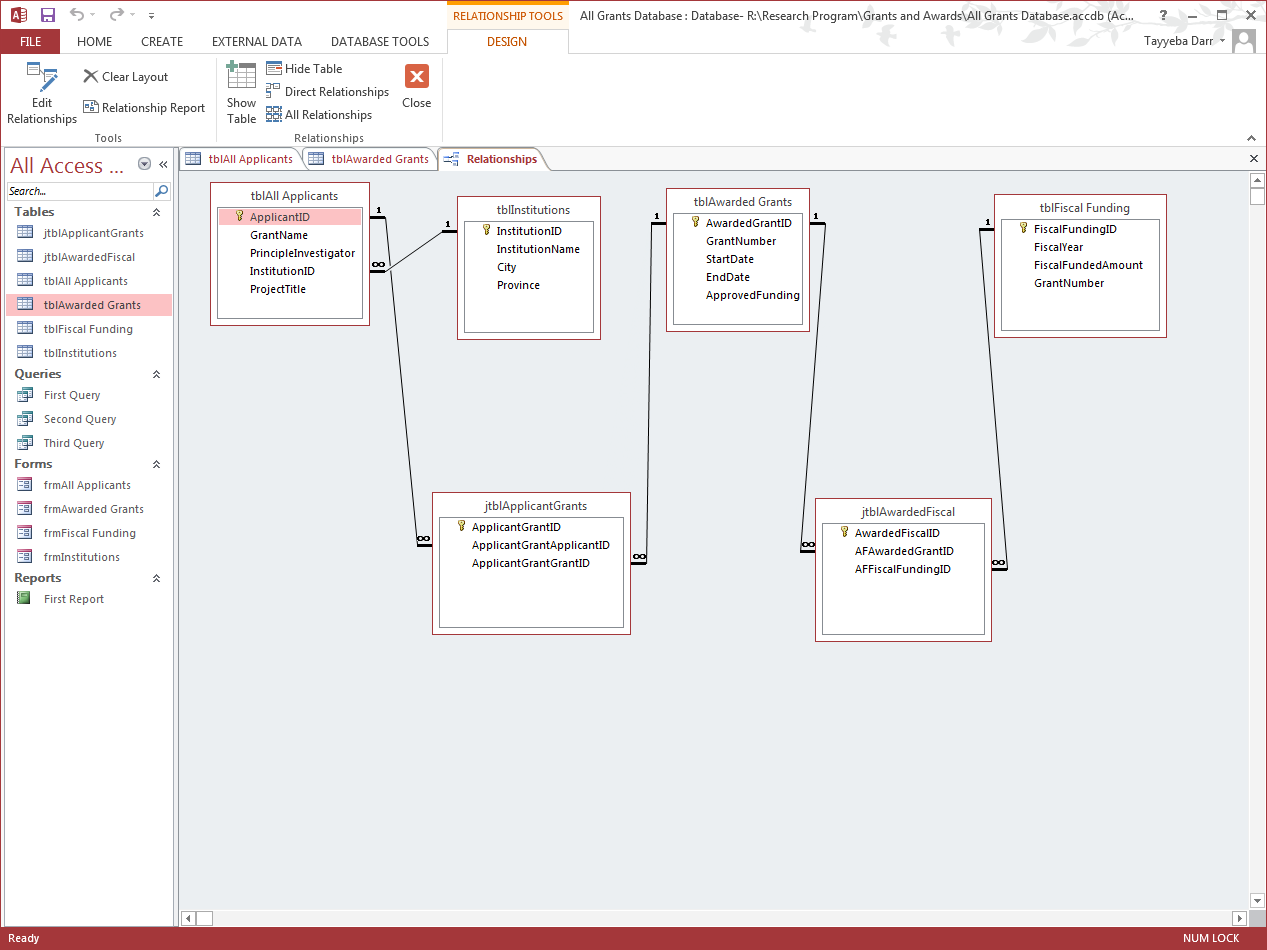Image resolution: width=1267 pixels, height=950 pixels.
Task: Show Direct Relationships
Action: coord(327,92)
